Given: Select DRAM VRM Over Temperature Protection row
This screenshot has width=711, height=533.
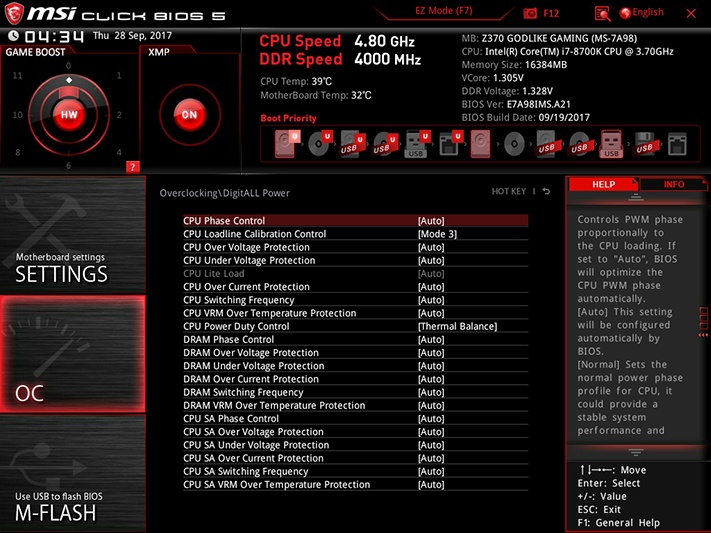Looking at the screenshot, I should (x=356, y=405).
